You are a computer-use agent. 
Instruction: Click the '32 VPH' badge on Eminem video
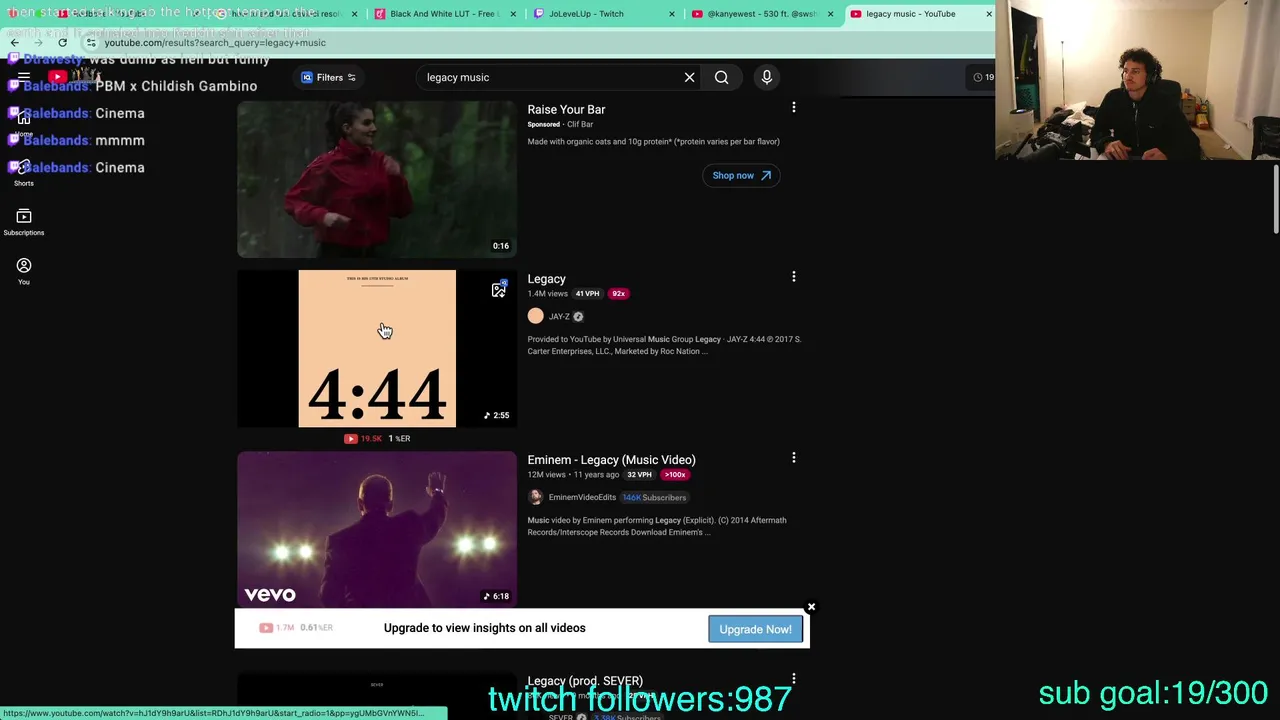click(639, 475)
